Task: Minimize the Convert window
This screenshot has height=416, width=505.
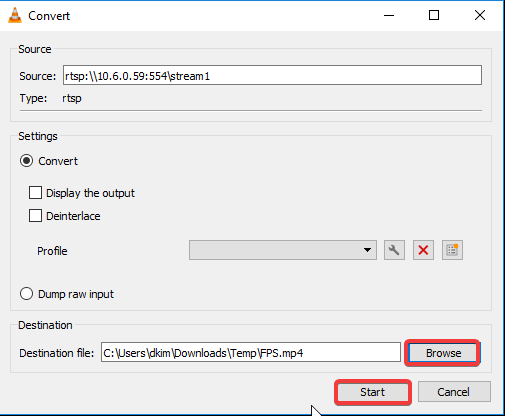Action: tap(389, 15)
